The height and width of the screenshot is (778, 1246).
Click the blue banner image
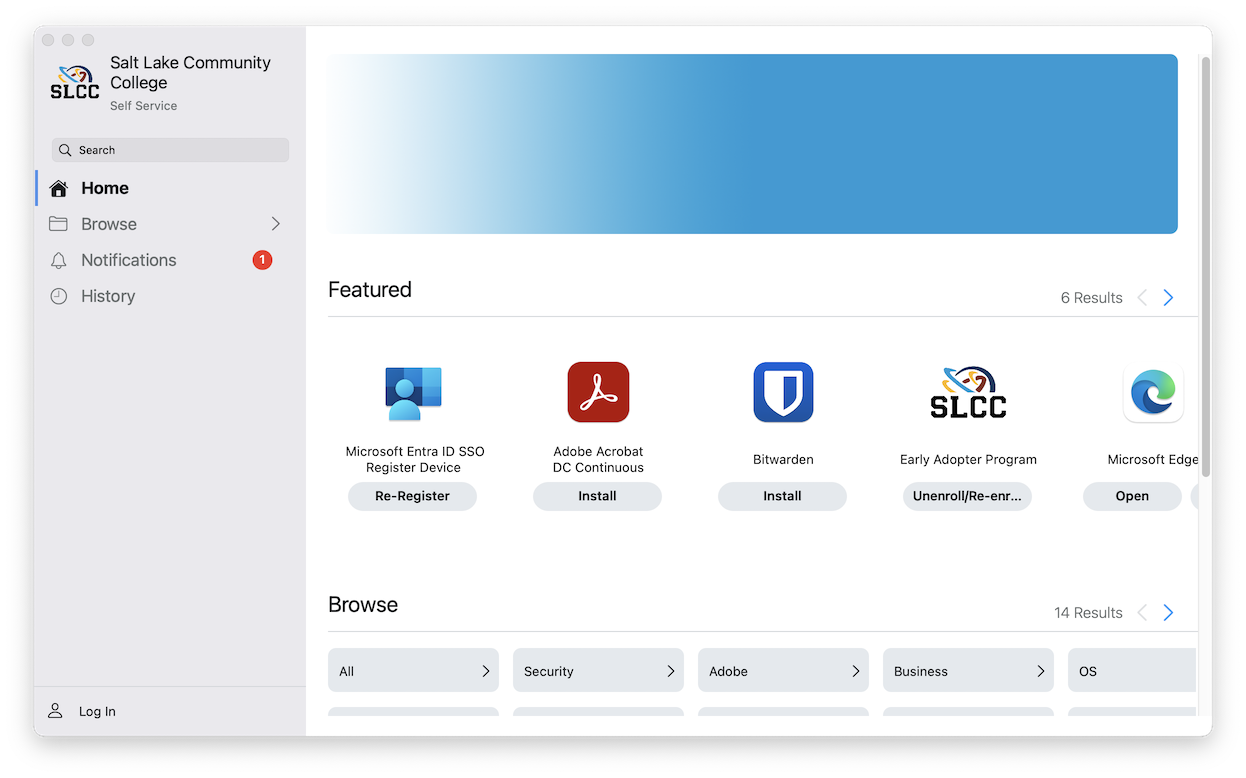click(753, 144)
